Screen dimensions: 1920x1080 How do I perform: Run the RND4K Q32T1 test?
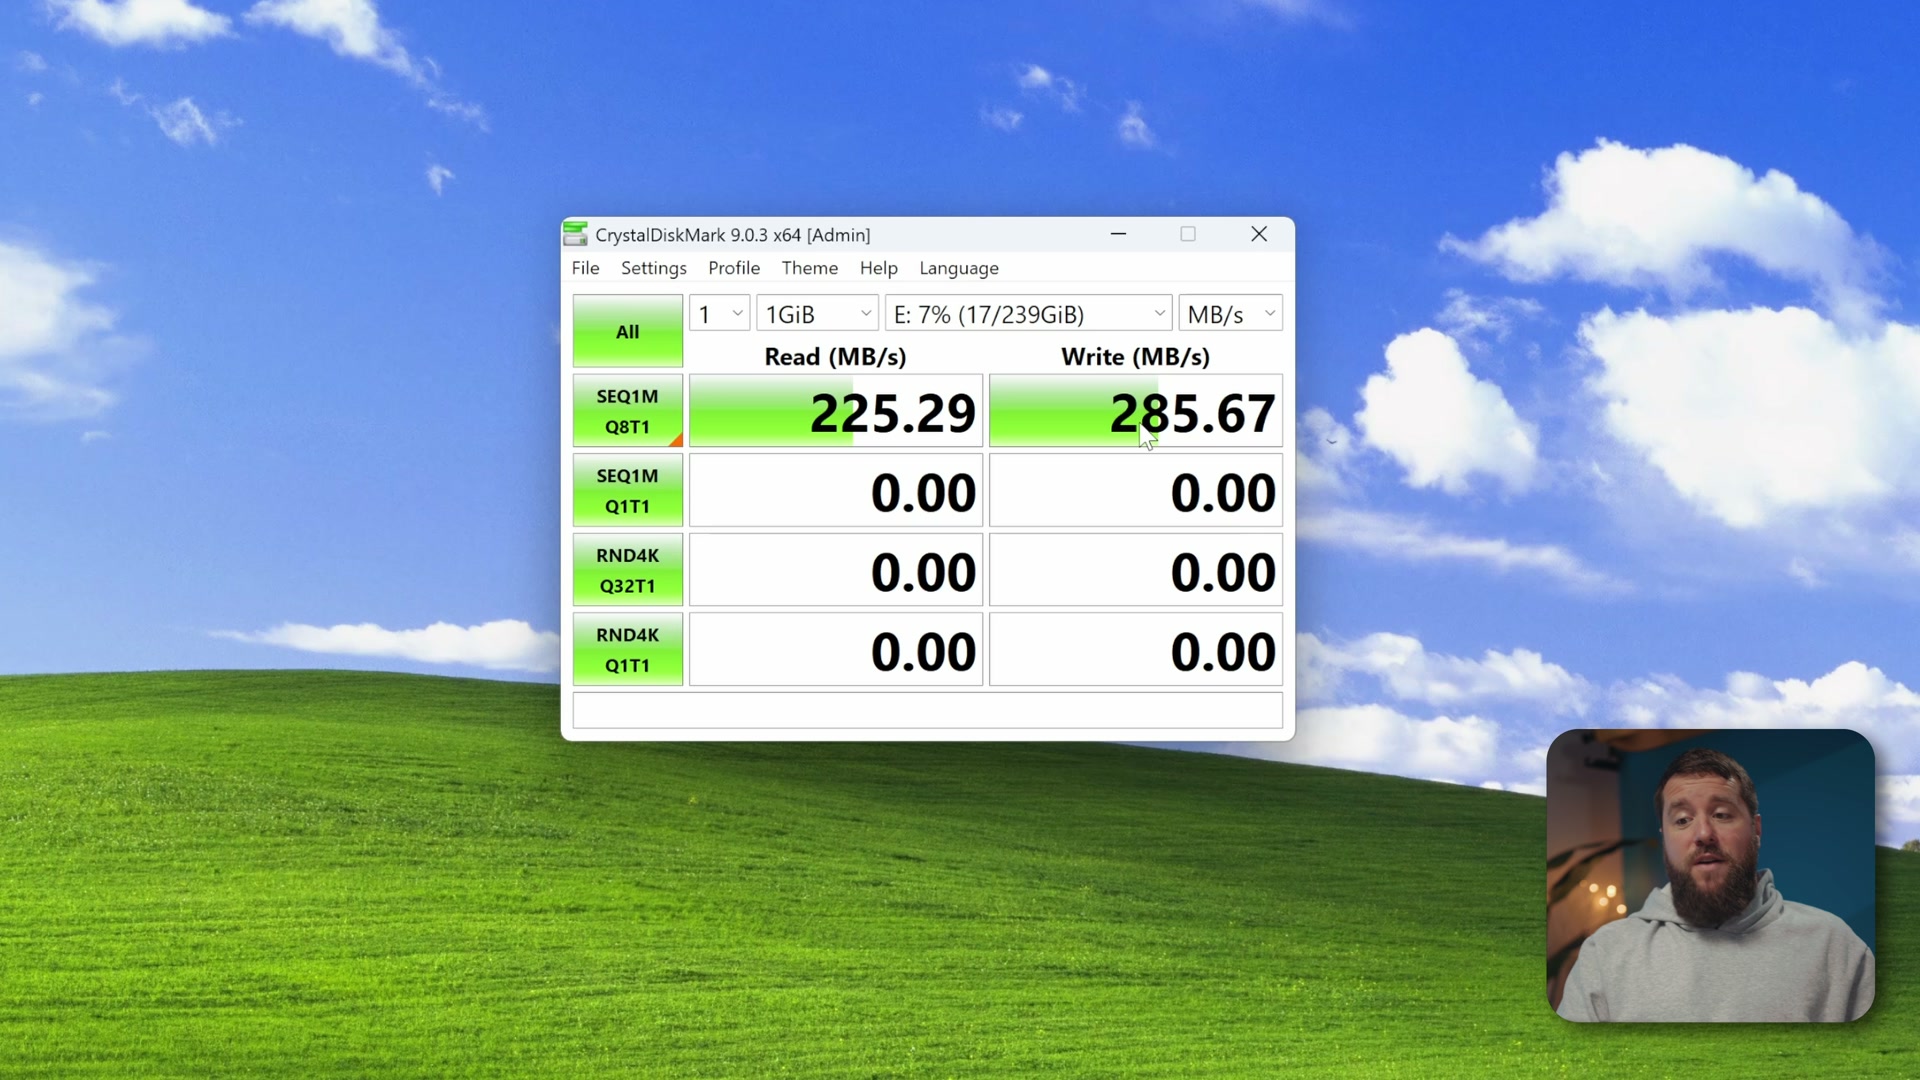click(x=628, y=570)
